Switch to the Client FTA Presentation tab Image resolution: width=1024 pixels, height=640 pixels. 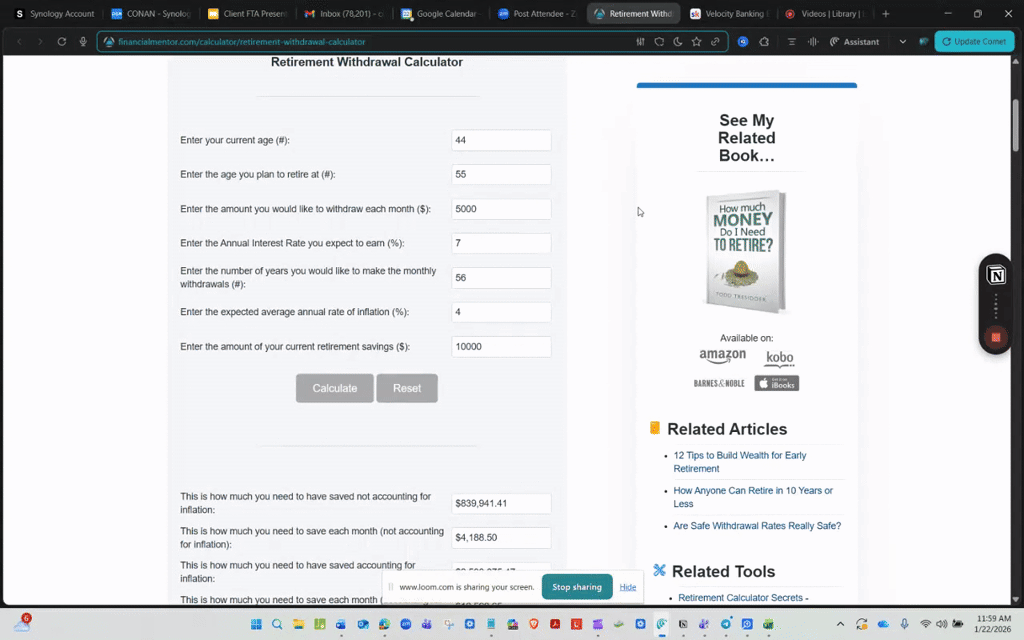pyautogui.click(x=248, y=13)
